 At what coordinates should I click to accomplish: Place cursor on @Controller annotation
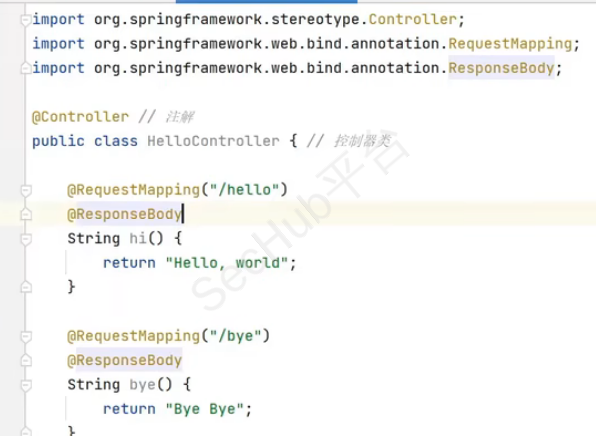point(81,117)
